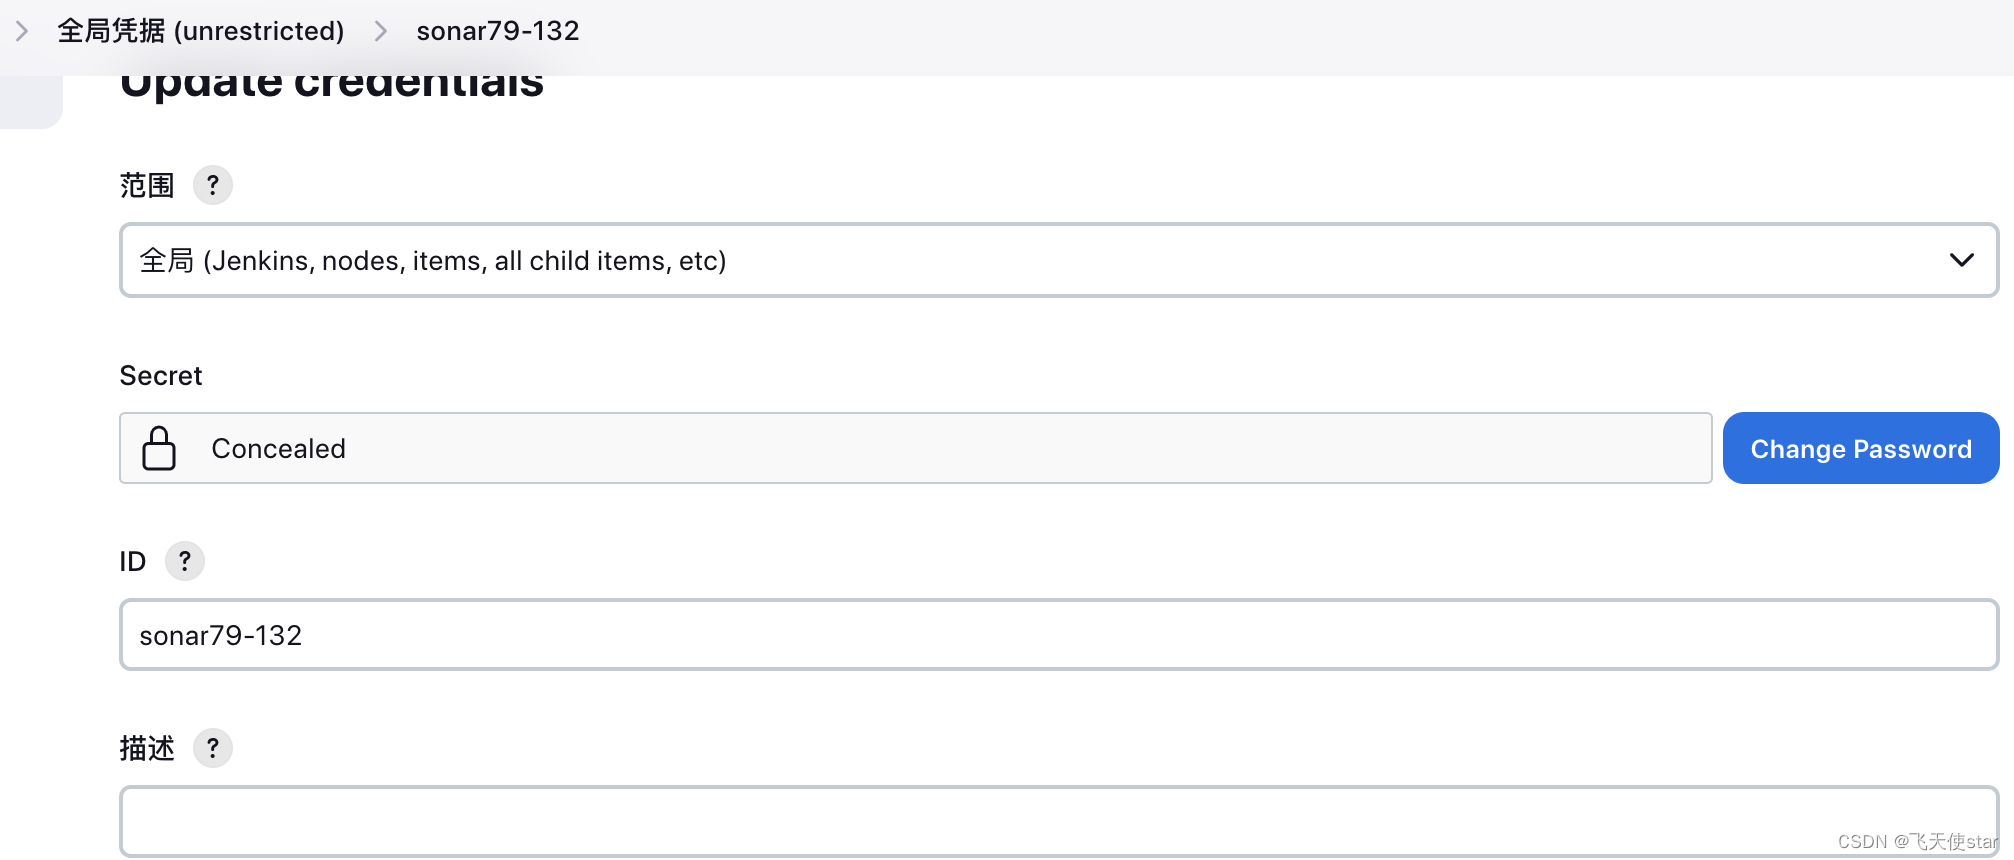This screenshot has width=2014, height=860.
Task: Navigate to 全局凭据 (unrestricted) breadcrumb
Action: pos(201,30)
